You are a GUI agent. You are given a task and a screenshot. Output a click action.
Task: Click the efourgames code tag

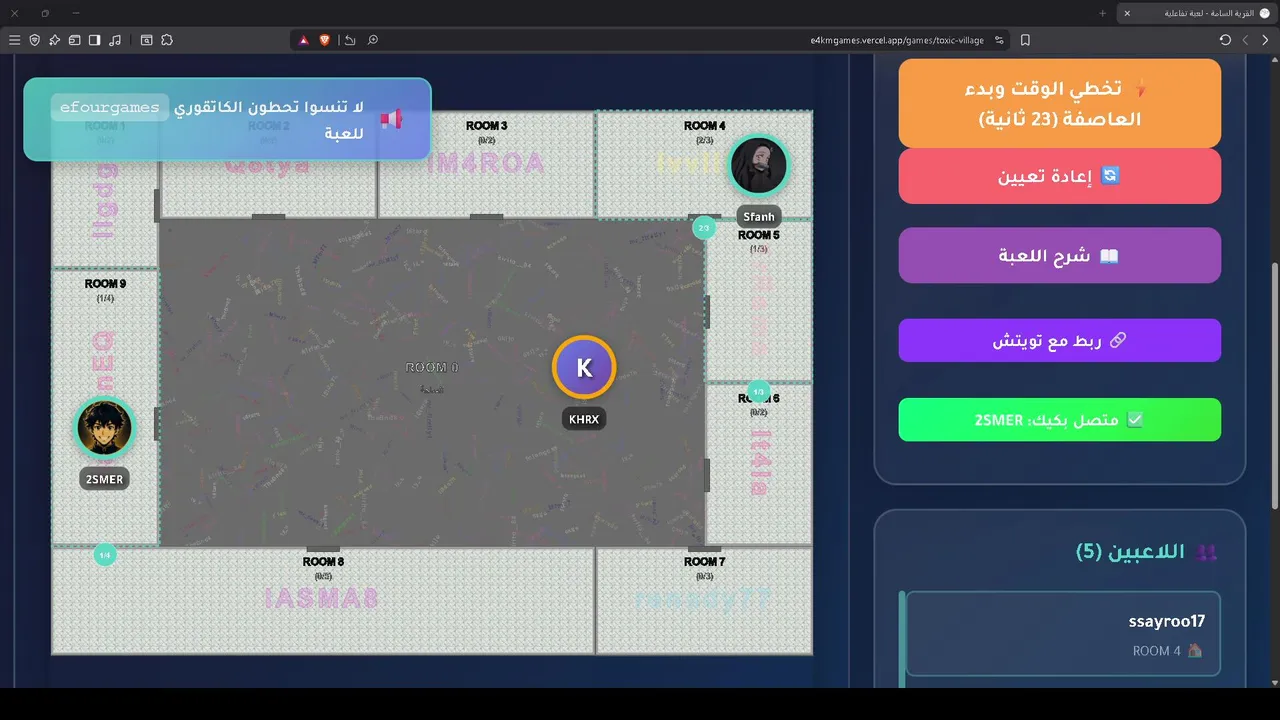tap(109, 107)
